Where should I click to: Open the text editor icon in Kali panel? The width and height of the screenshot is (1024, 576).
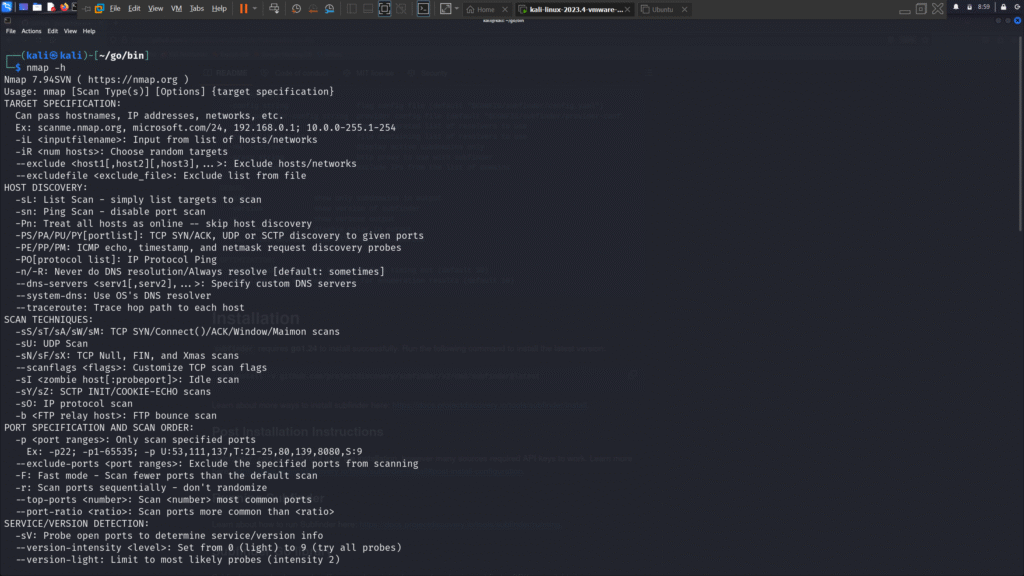(x=51, y=8)
